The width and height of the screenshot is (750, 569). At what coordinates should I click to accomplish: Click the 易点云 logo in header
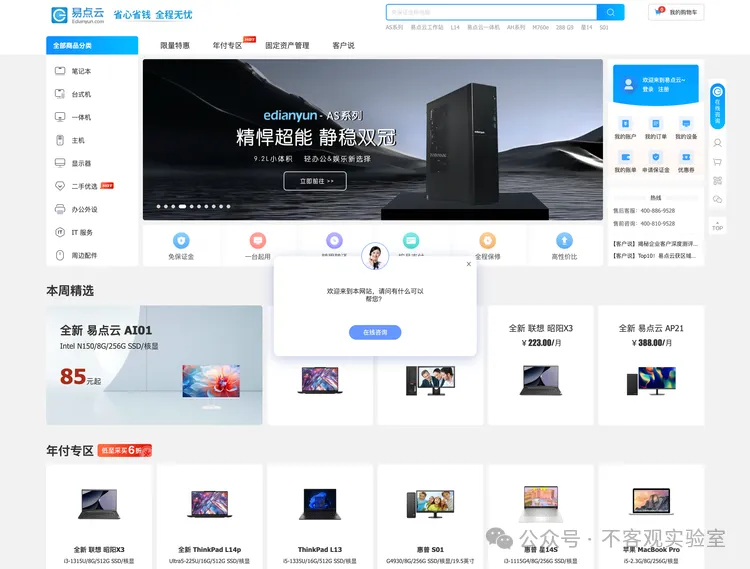pos(78,15)
